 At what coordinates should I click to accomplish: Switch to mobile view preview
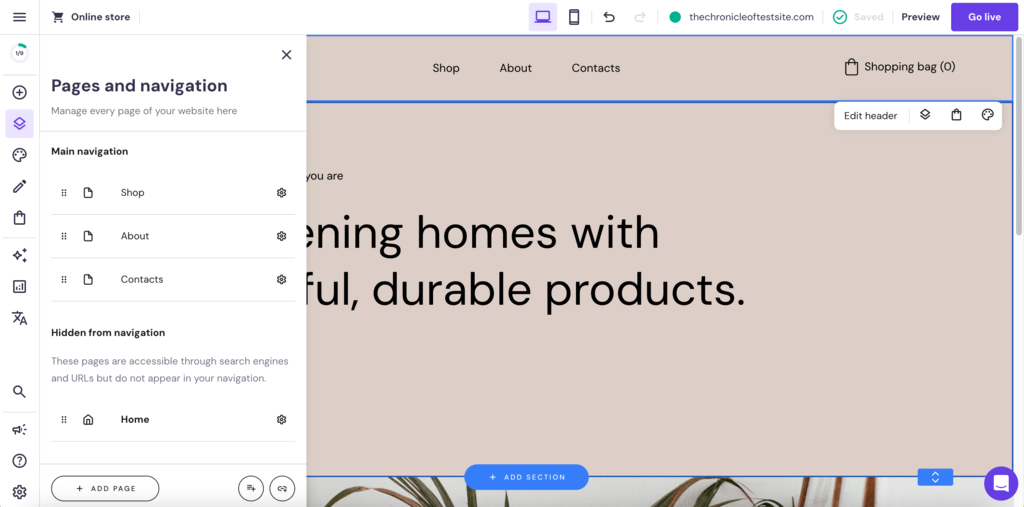(x=574, y=17)
